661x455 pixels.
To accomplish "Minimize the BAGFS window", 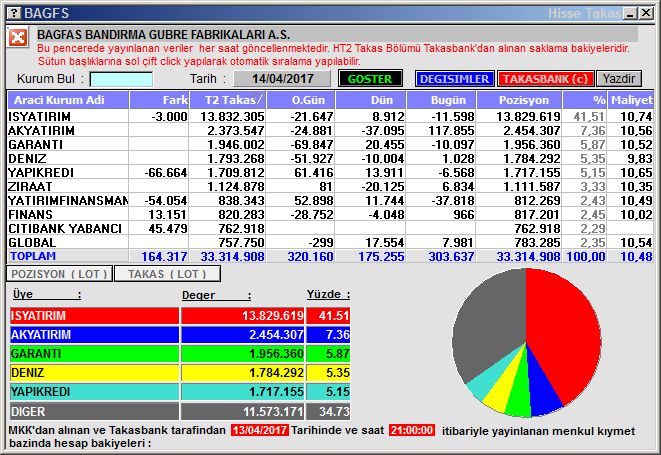I will click(x=631, y=13).
